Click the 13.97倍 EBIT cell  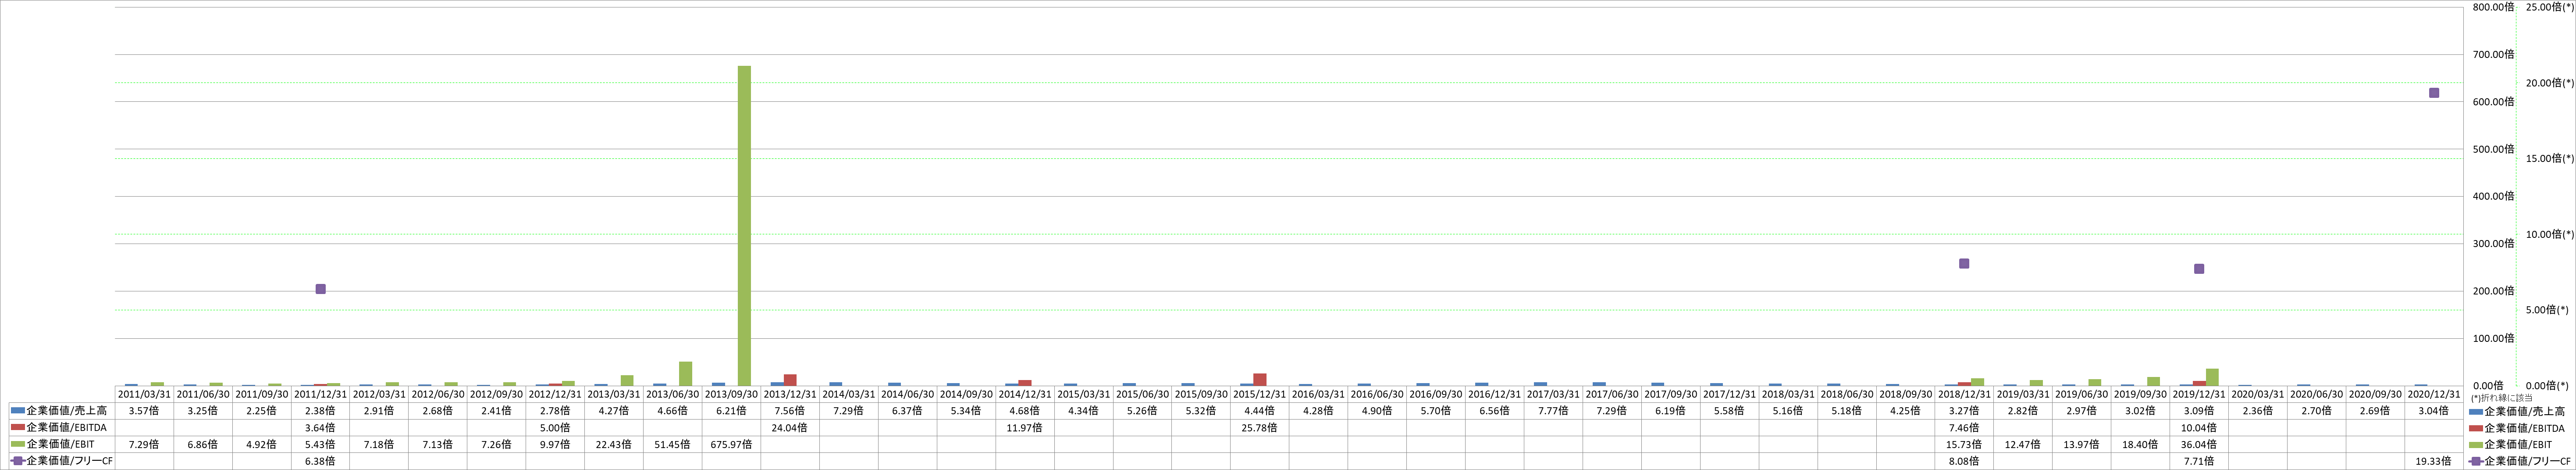(x=2082, y=444)
